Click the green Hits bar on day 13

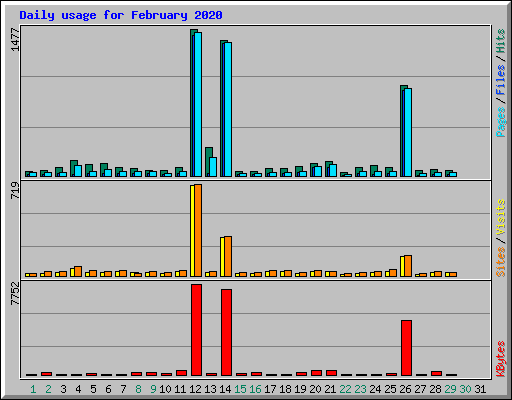pos(209,162)
